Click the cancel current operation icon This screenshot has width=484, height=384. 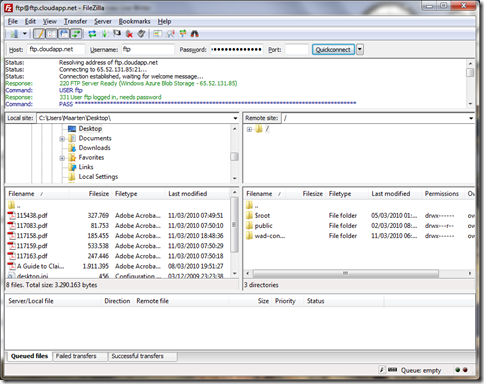pos(117,34)
